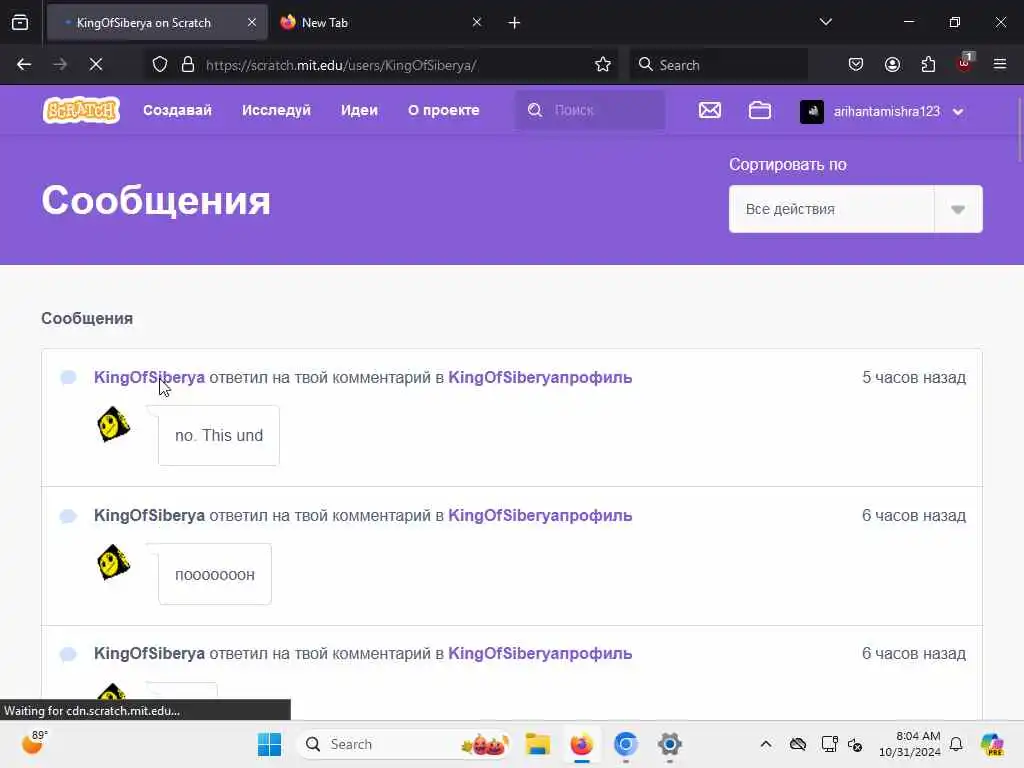
Task: Bookmark this page with the star
Action: 603,65
